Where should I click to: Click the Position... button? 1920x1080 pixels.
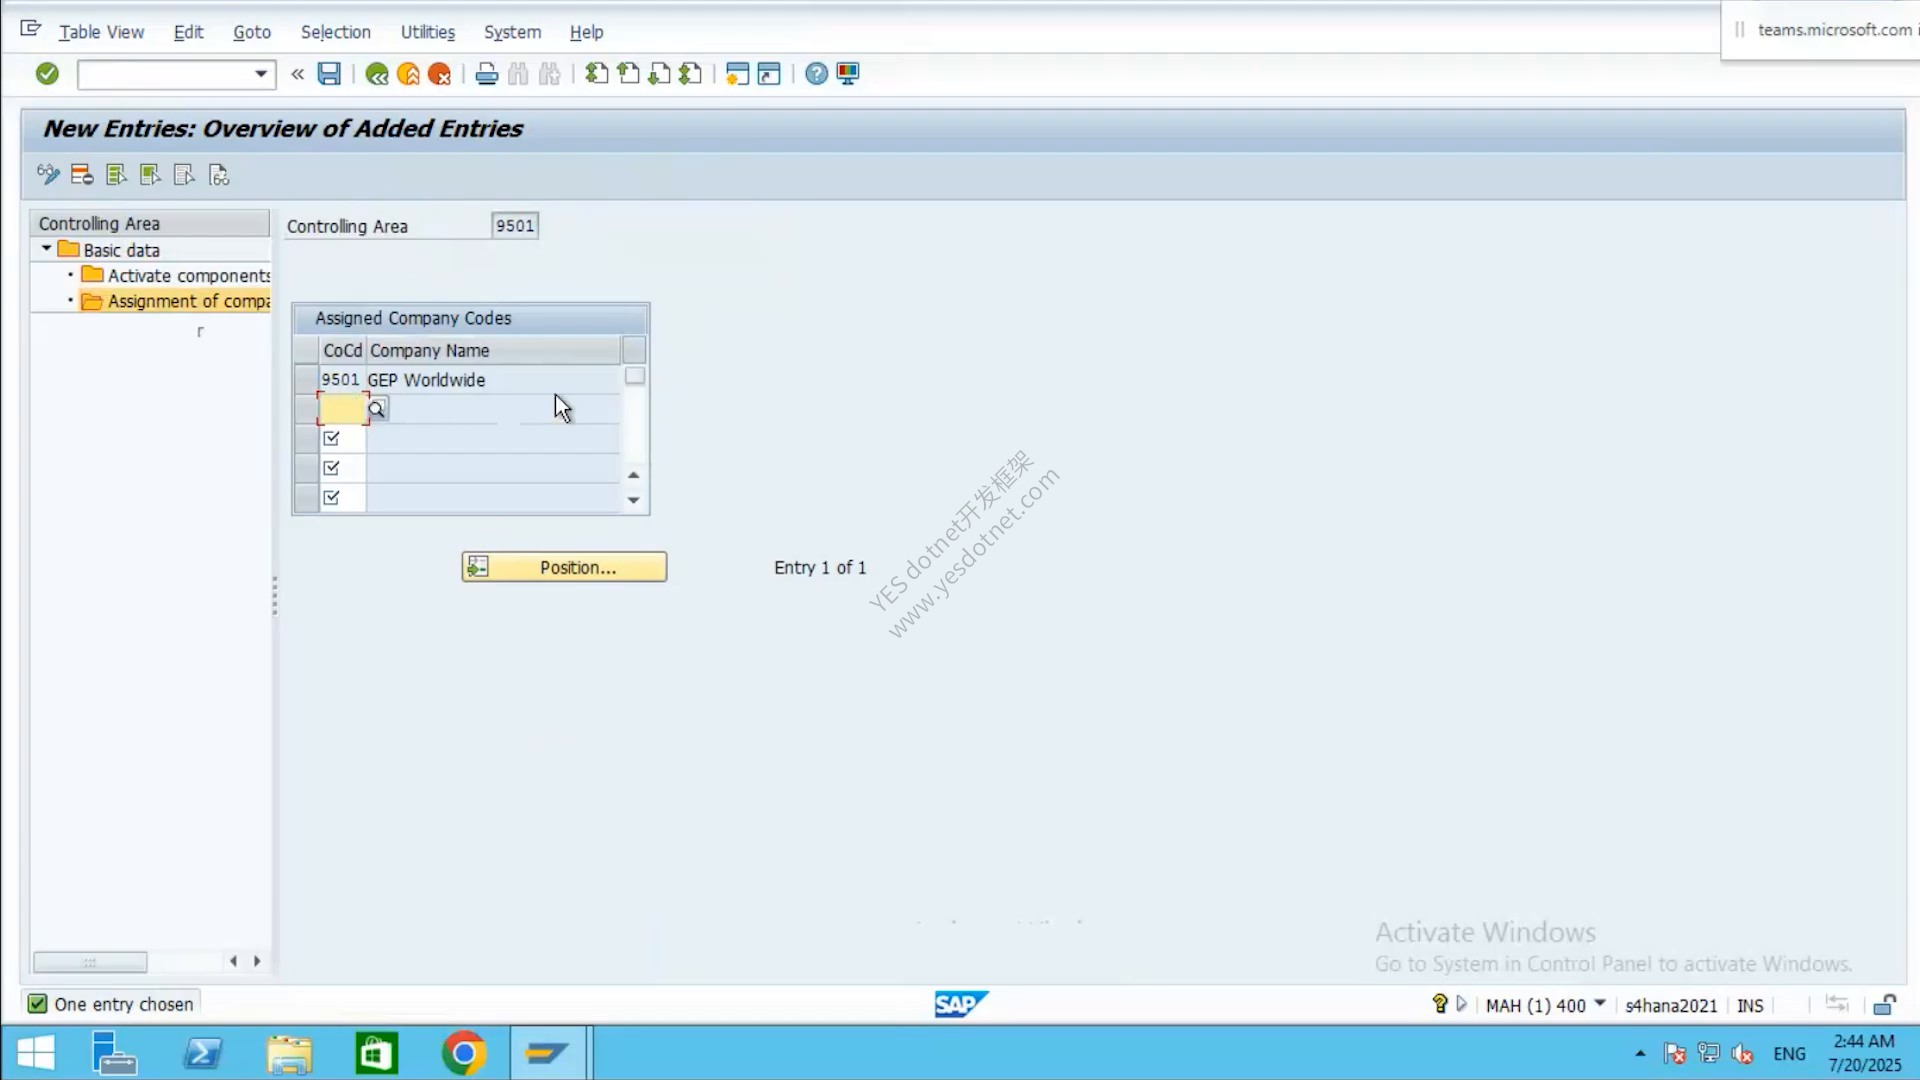pos(564,567)
